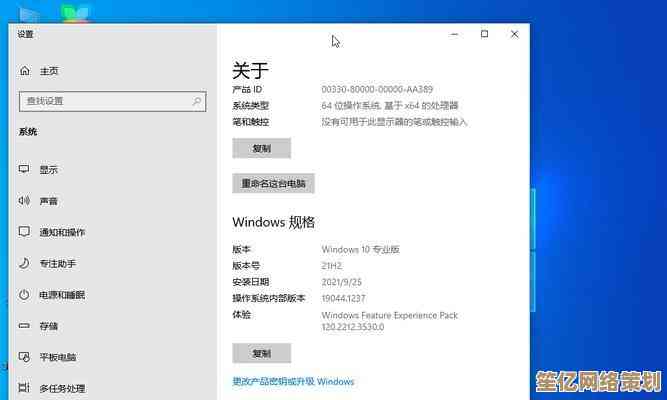
Task: Open 电源和睡眠 power icon
Action: click(24, 295)
